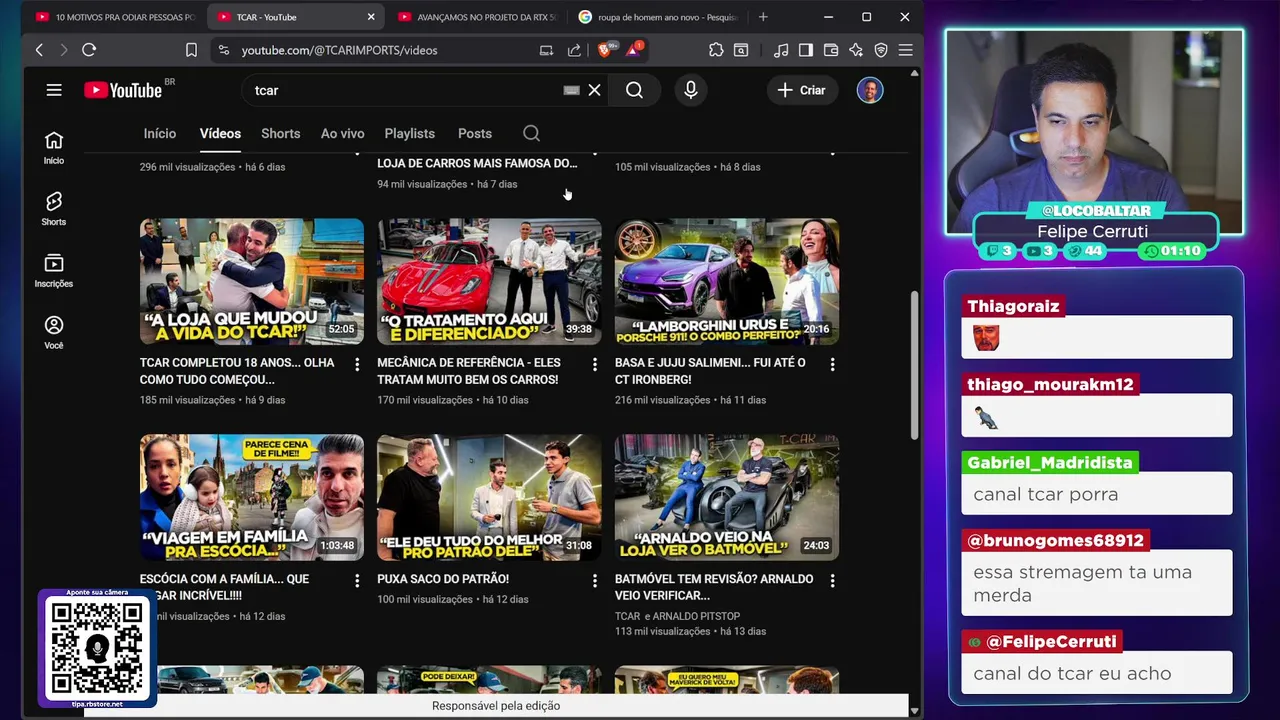1280x720 pixels.
Task: Open BATMÓVEL TEM REVISÃO video title
Action: point(714,587)
